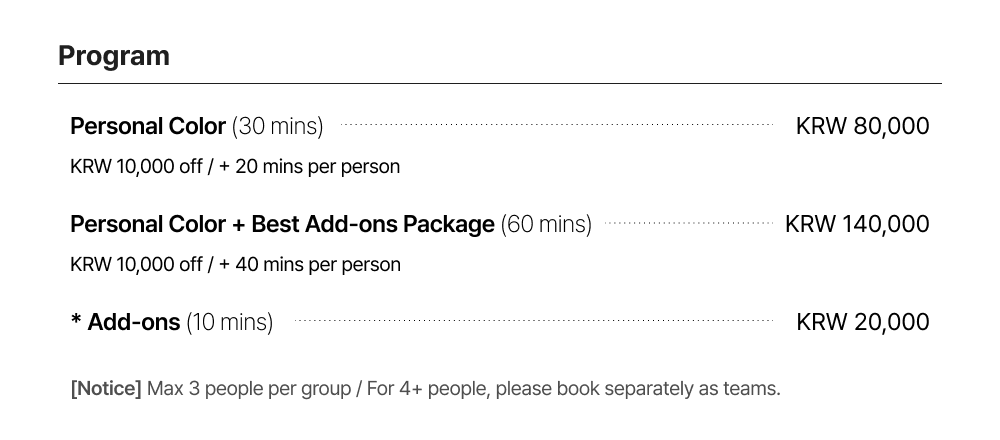Click the '+ 40 mins per person' note
Screen dimensions: 1000x440
pos(309,265)
